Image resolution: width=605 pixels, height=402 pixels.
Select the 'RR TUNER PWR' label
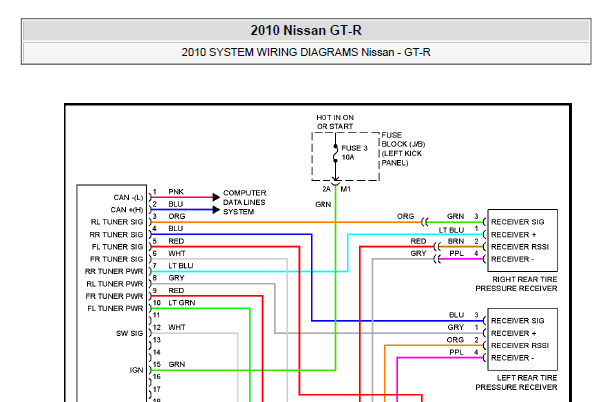114,272
